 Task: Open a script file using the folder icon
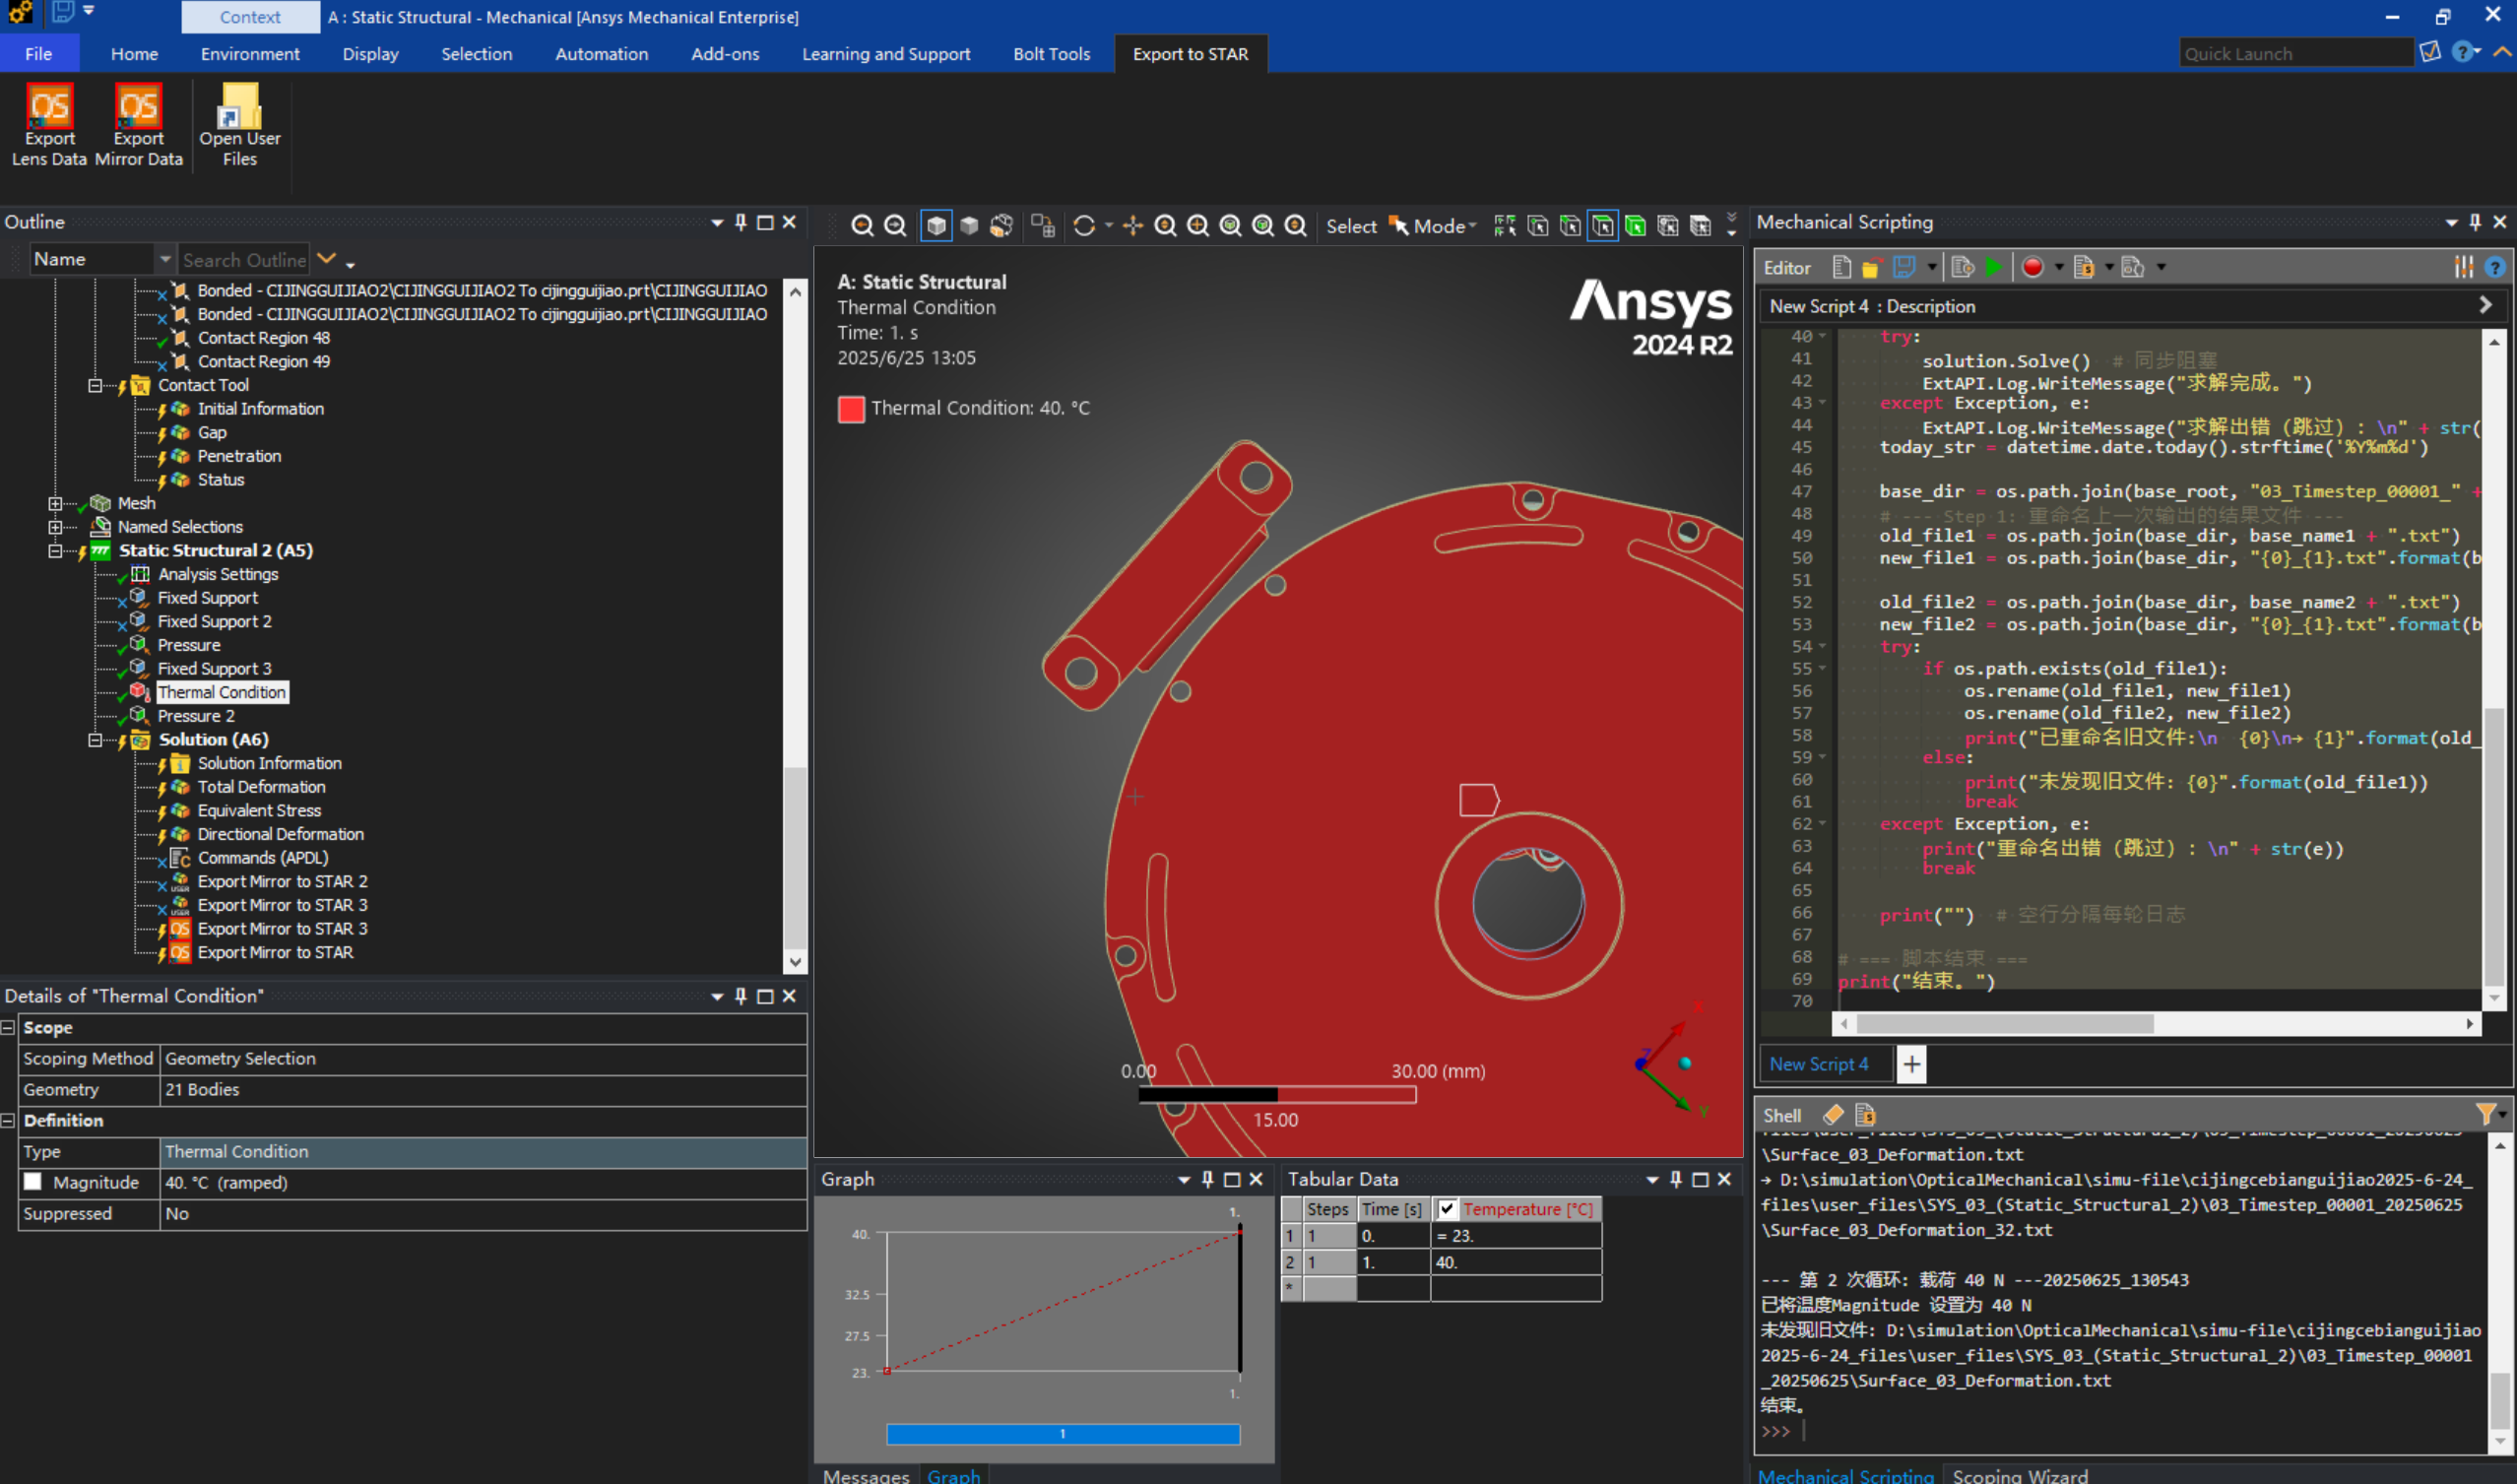click(x=1871, y=267)
